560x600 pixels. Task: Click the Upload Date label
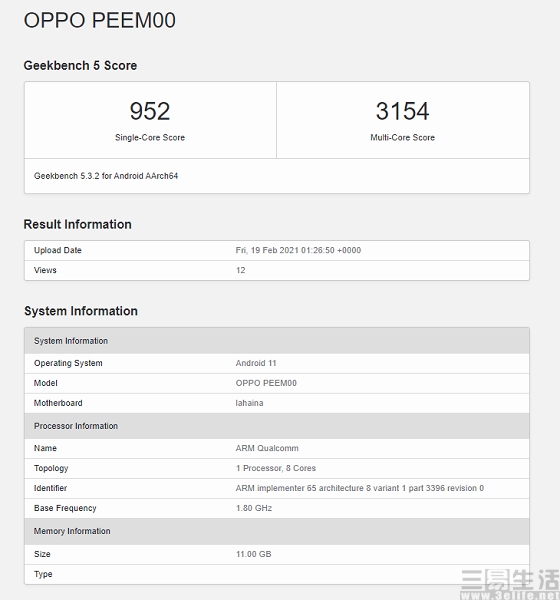point(58,250)
